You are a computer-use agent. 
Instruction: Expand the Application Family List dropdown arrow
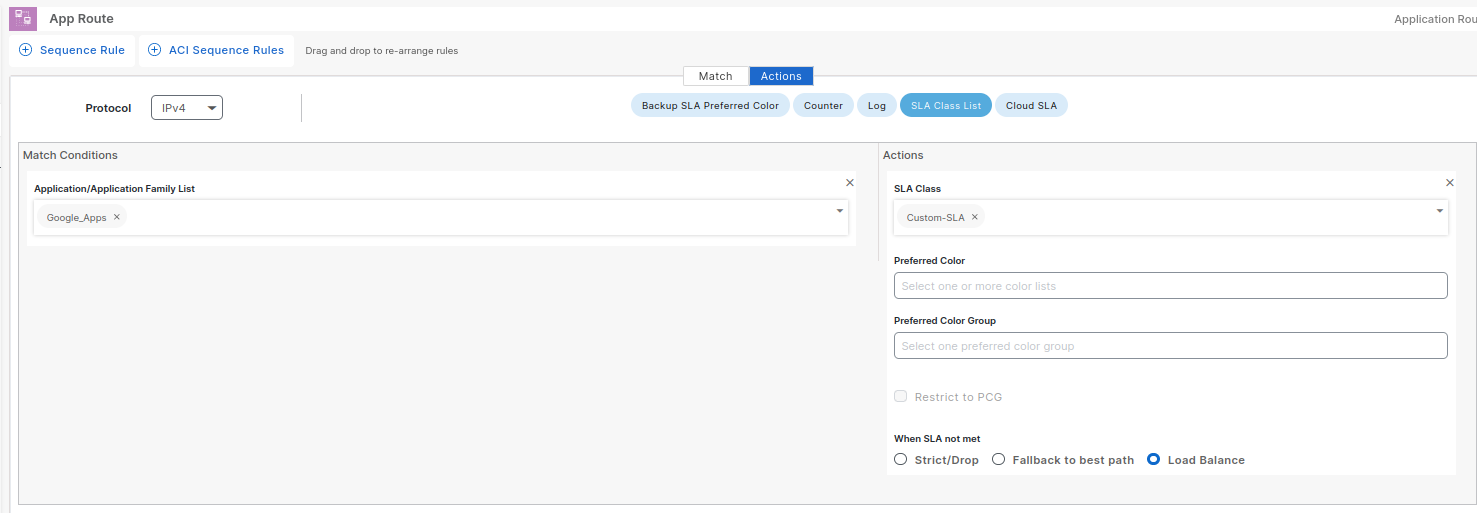pyautogui.click(x=840, y=211)
